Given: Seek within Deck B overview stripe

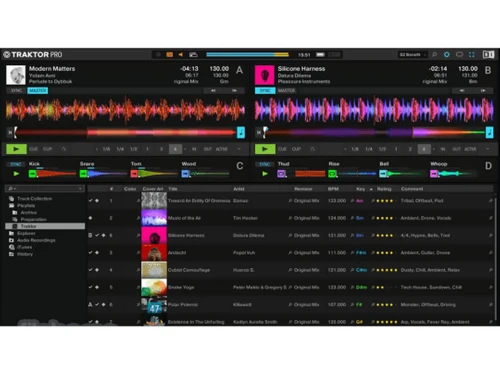Looking at the screenshot, I should [x=375, y=133].
